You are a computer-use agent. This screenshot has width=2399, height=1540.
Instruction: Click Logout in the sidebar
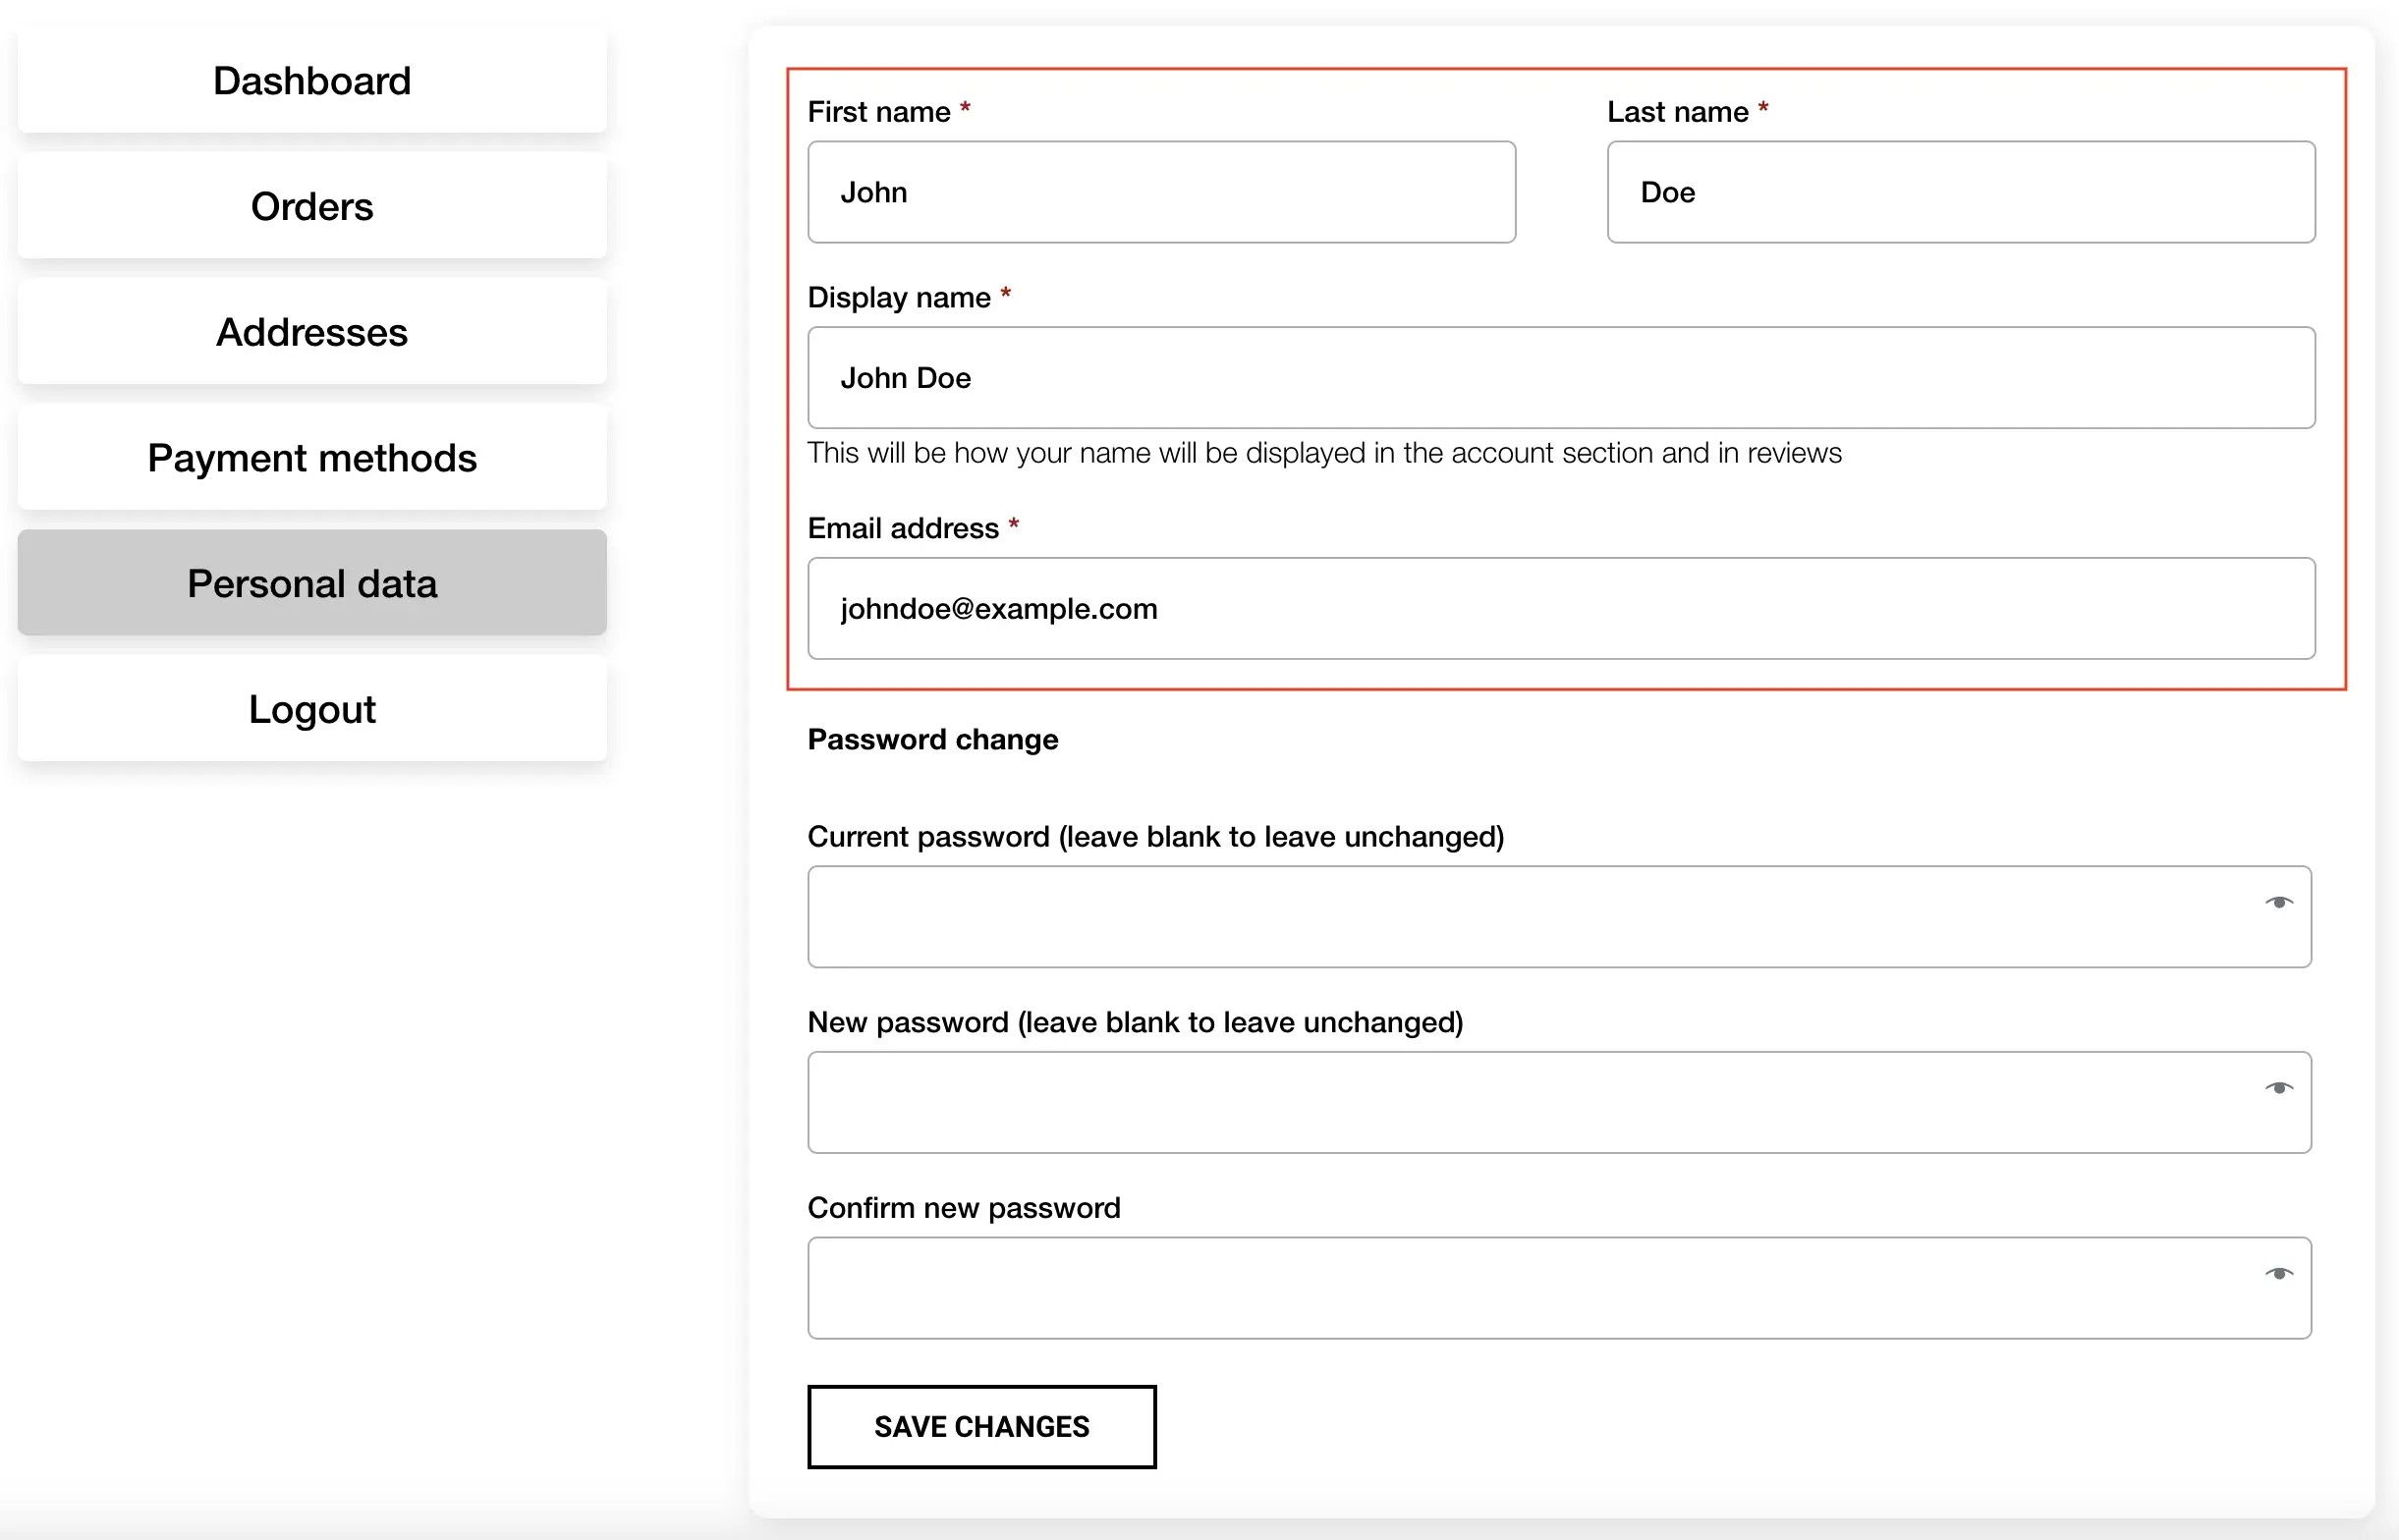click(x=312, y=710)
